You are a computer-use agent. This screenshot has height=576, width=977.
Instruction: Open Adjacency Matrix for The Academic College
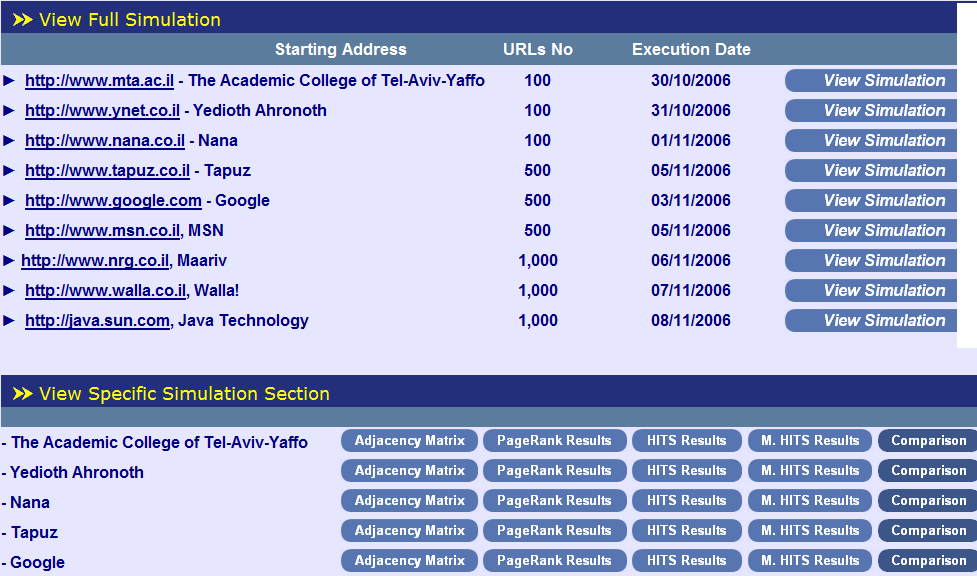point(409,441)
